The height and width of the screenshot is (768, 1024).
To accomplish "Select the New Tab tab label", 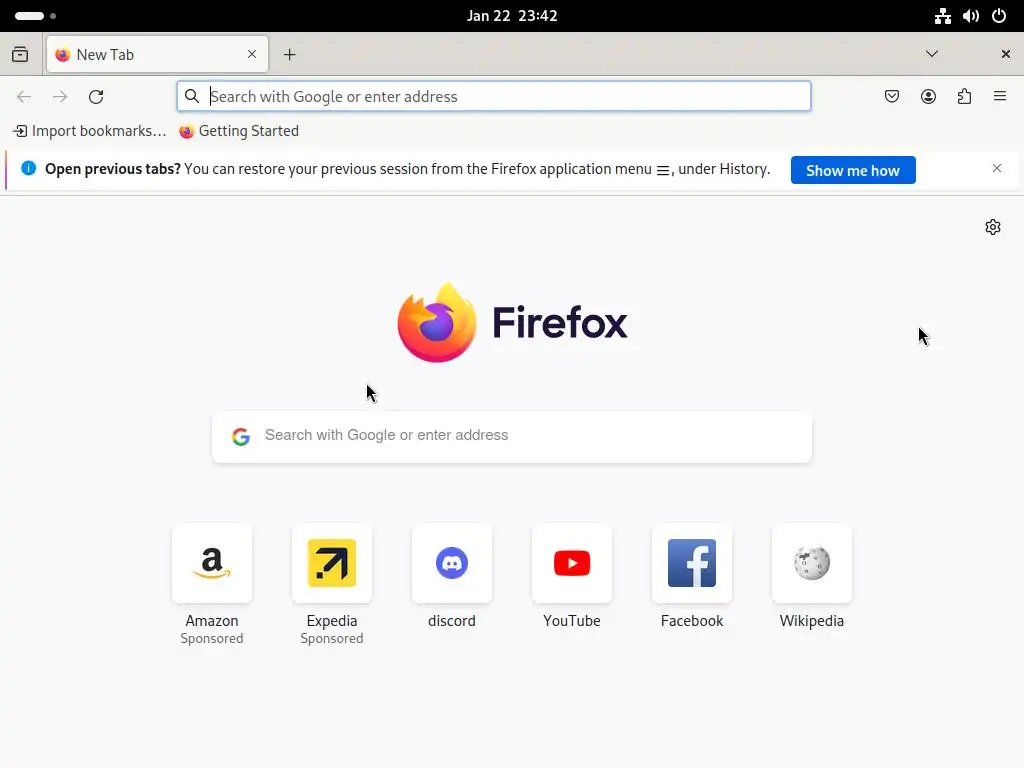I will pos(105,55).
